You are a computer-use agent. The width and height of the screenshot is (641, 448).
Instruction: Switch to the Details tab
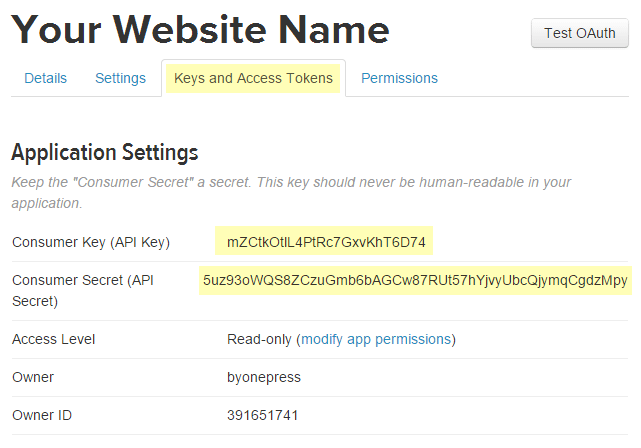click(x=45, y=78)
